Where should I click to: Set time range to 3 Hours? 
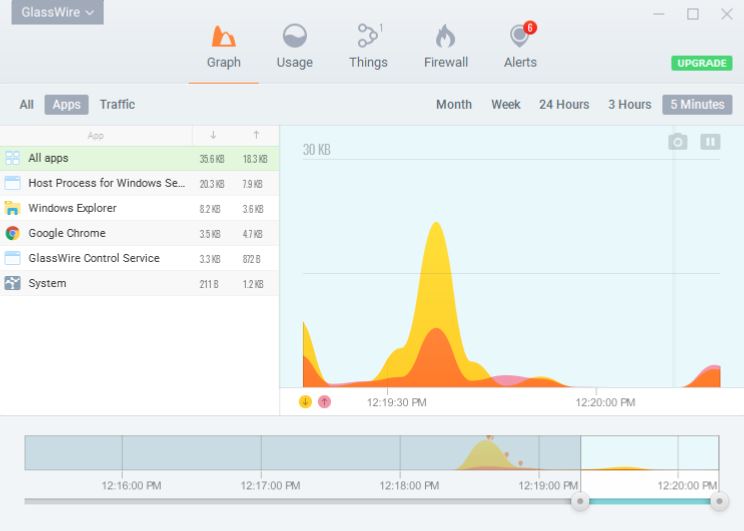click(630, 104)
